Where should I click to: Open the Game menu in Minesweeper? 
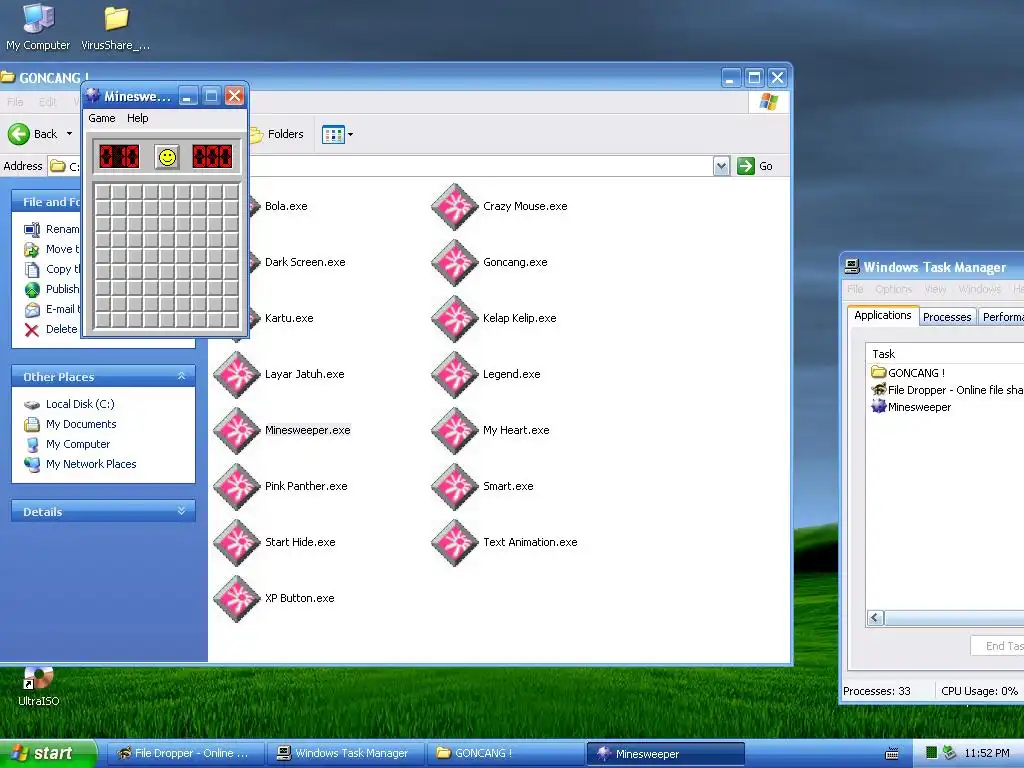(102, 118)
